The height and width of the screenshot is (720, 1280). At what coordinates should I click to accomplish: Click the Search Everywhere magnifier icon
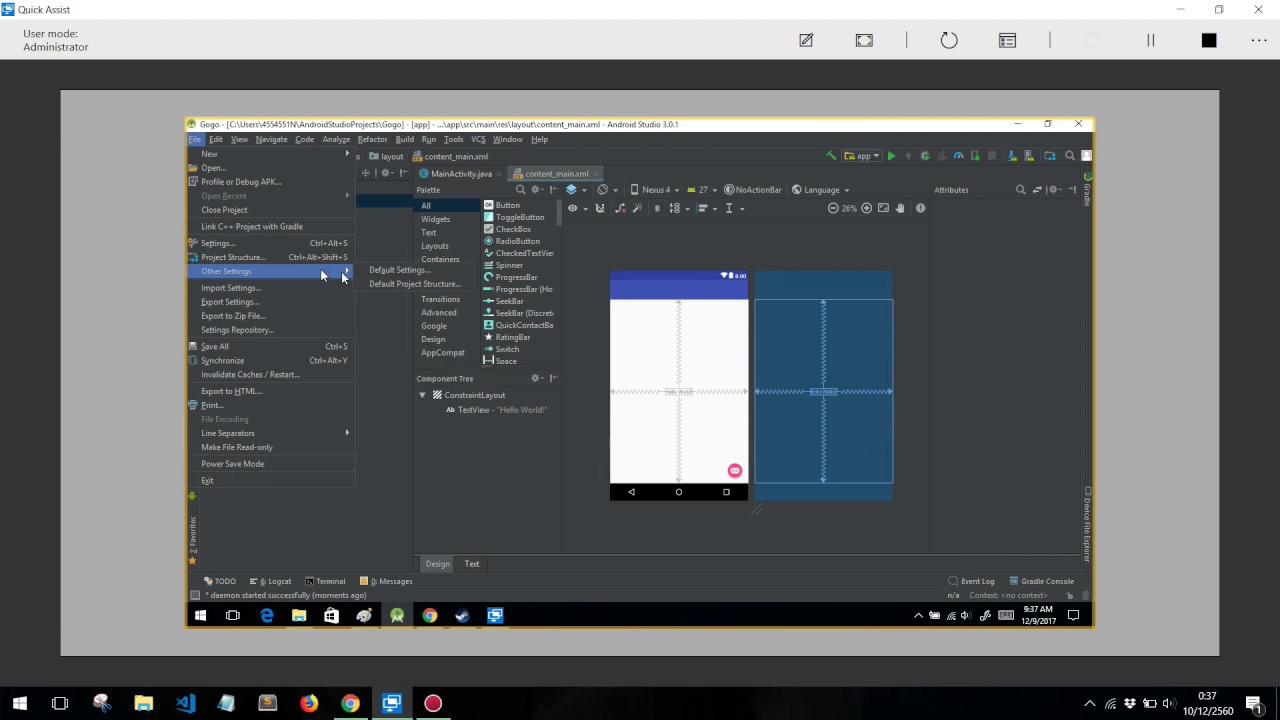pyautogui.click(x=1069, y=155)
